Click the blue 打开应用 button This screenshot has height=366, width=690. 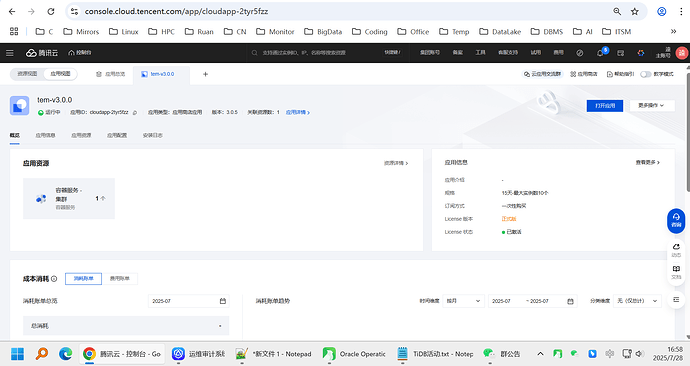tap(605, 106)
